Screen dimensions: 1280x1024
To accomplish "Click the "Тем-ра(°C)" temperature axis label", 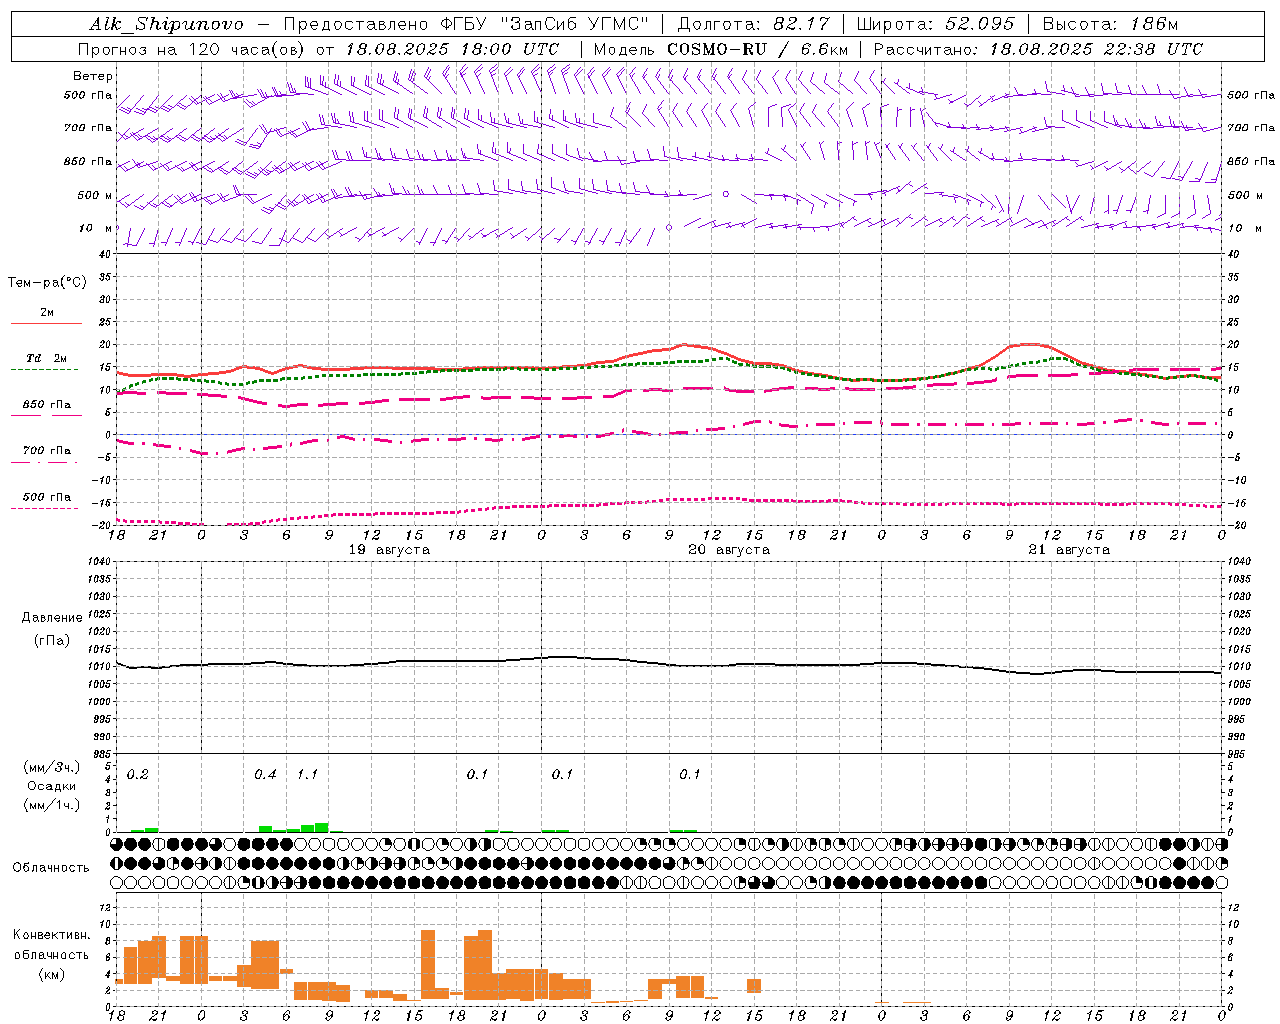I will click(47, 283).
